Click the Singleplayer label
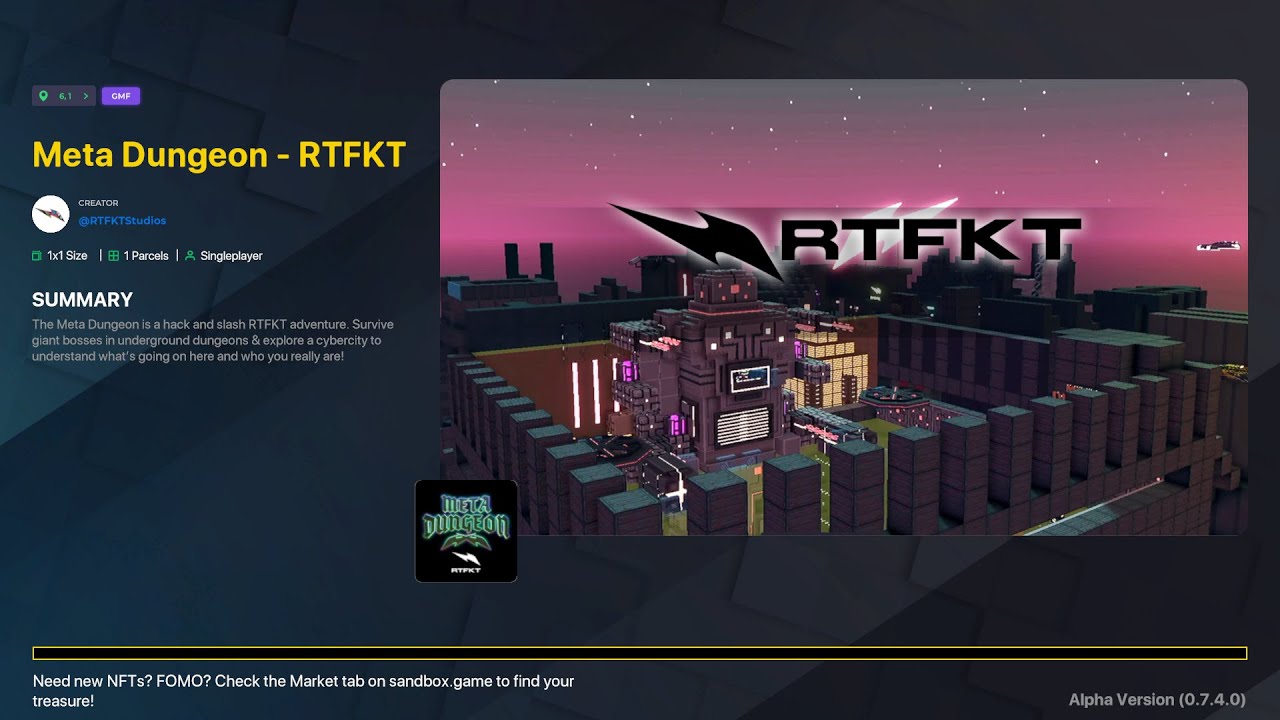This screenshot has width=1280, height=720. coord(224,256)
